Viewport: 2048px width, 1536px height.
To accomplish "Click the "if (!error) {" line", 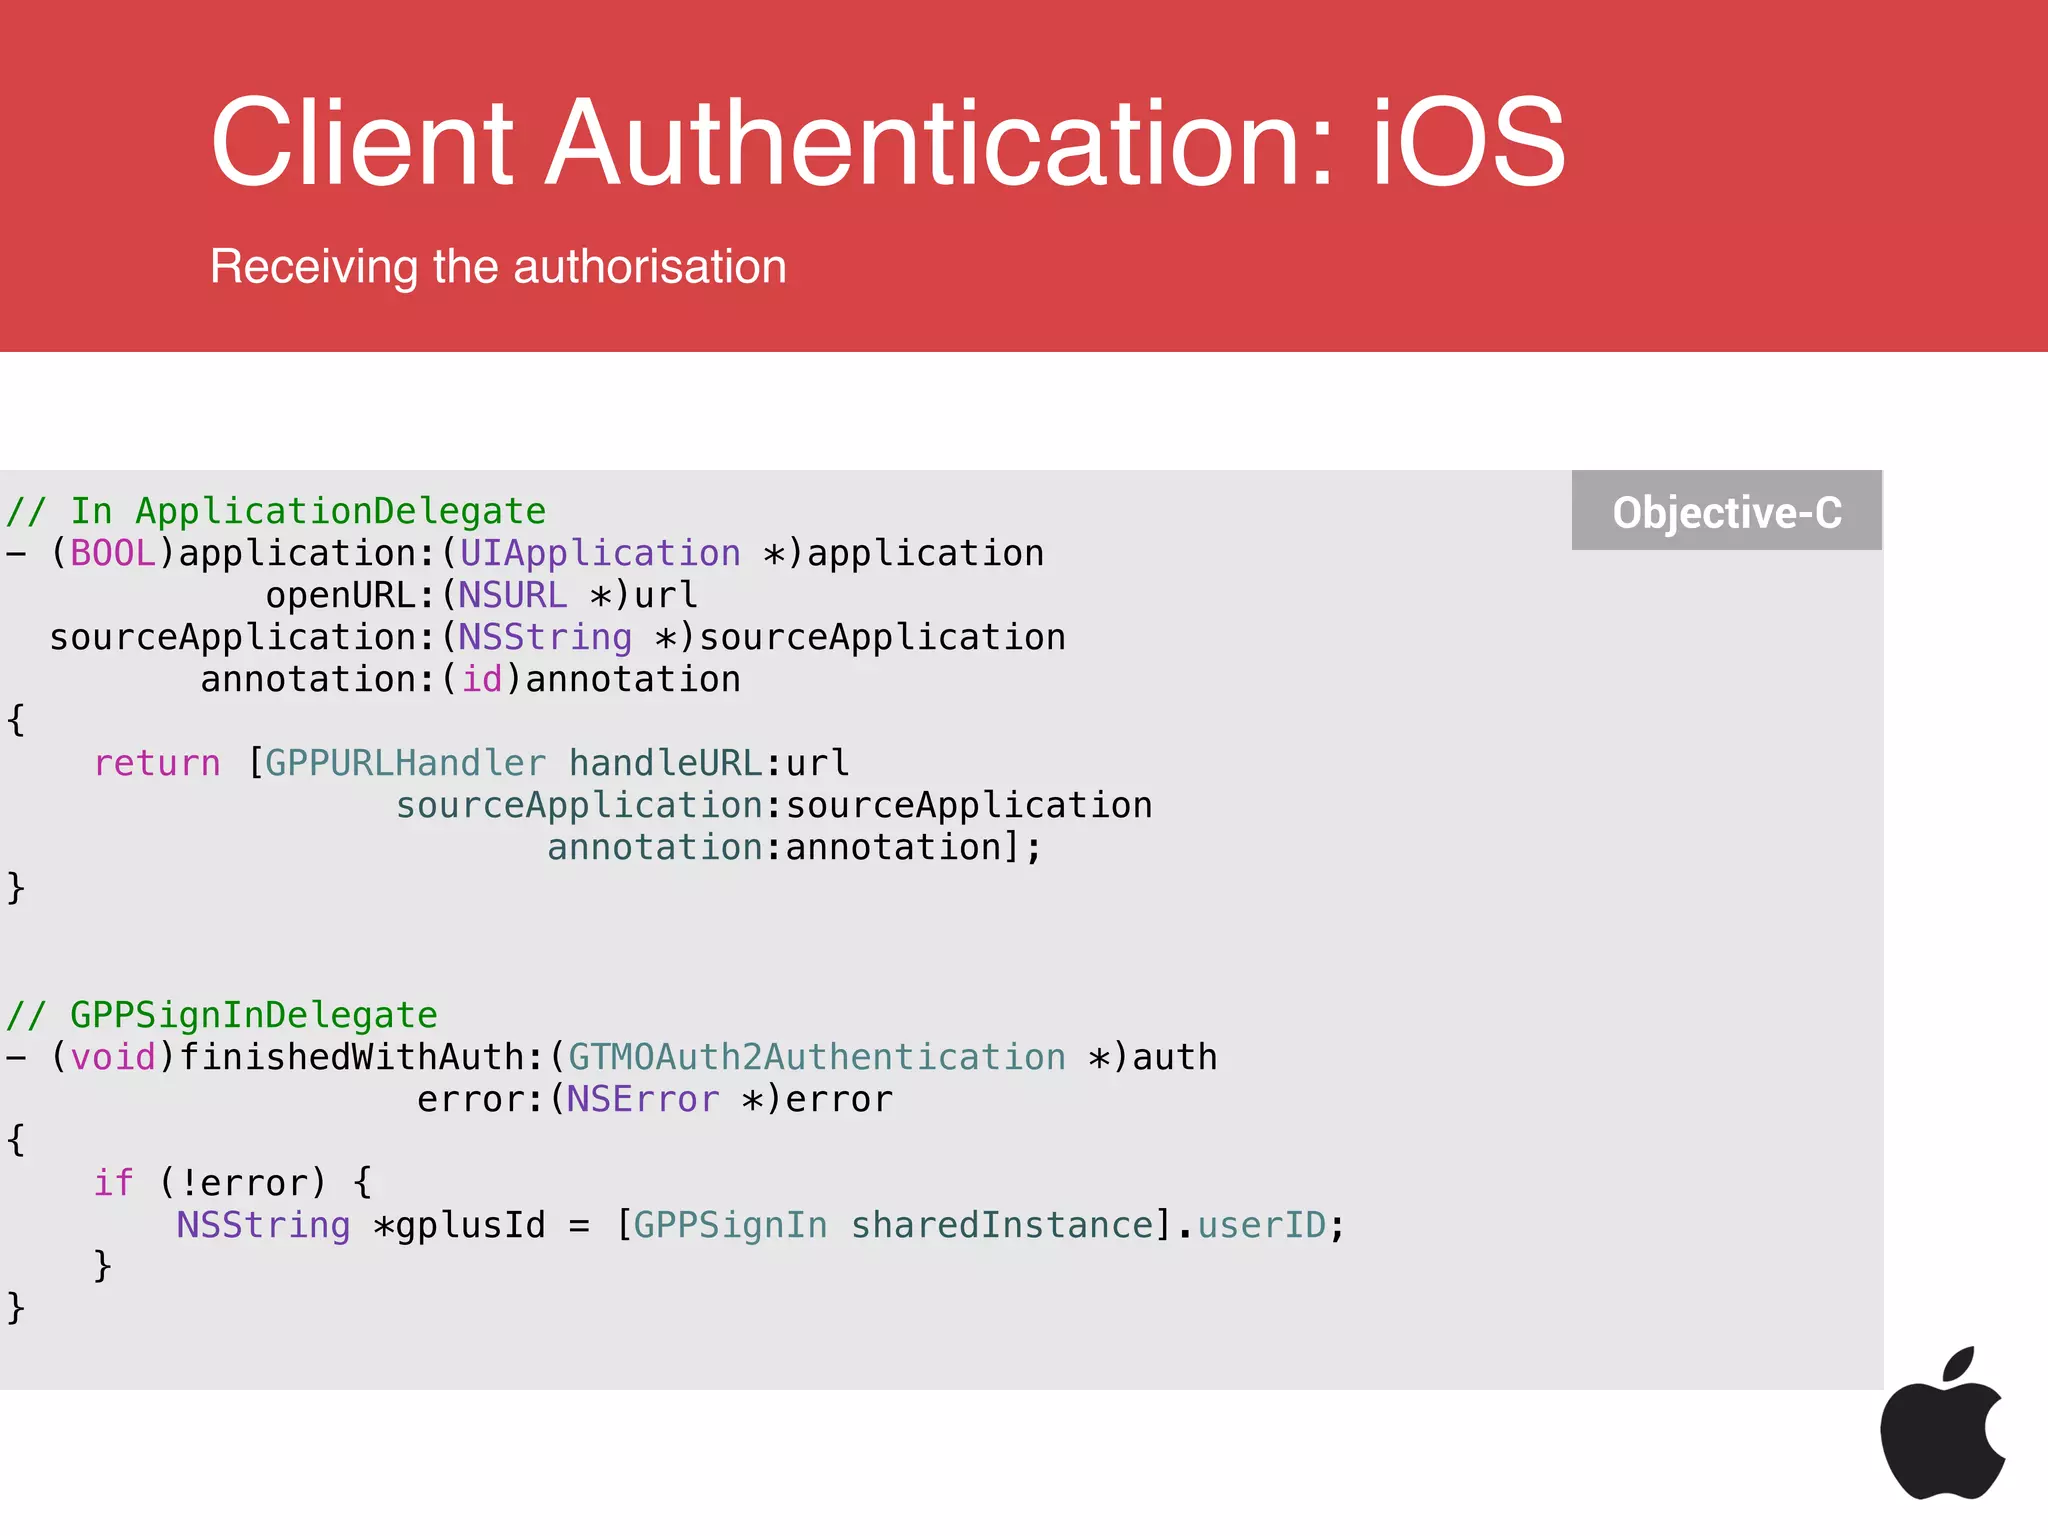I will [233, 1183].
